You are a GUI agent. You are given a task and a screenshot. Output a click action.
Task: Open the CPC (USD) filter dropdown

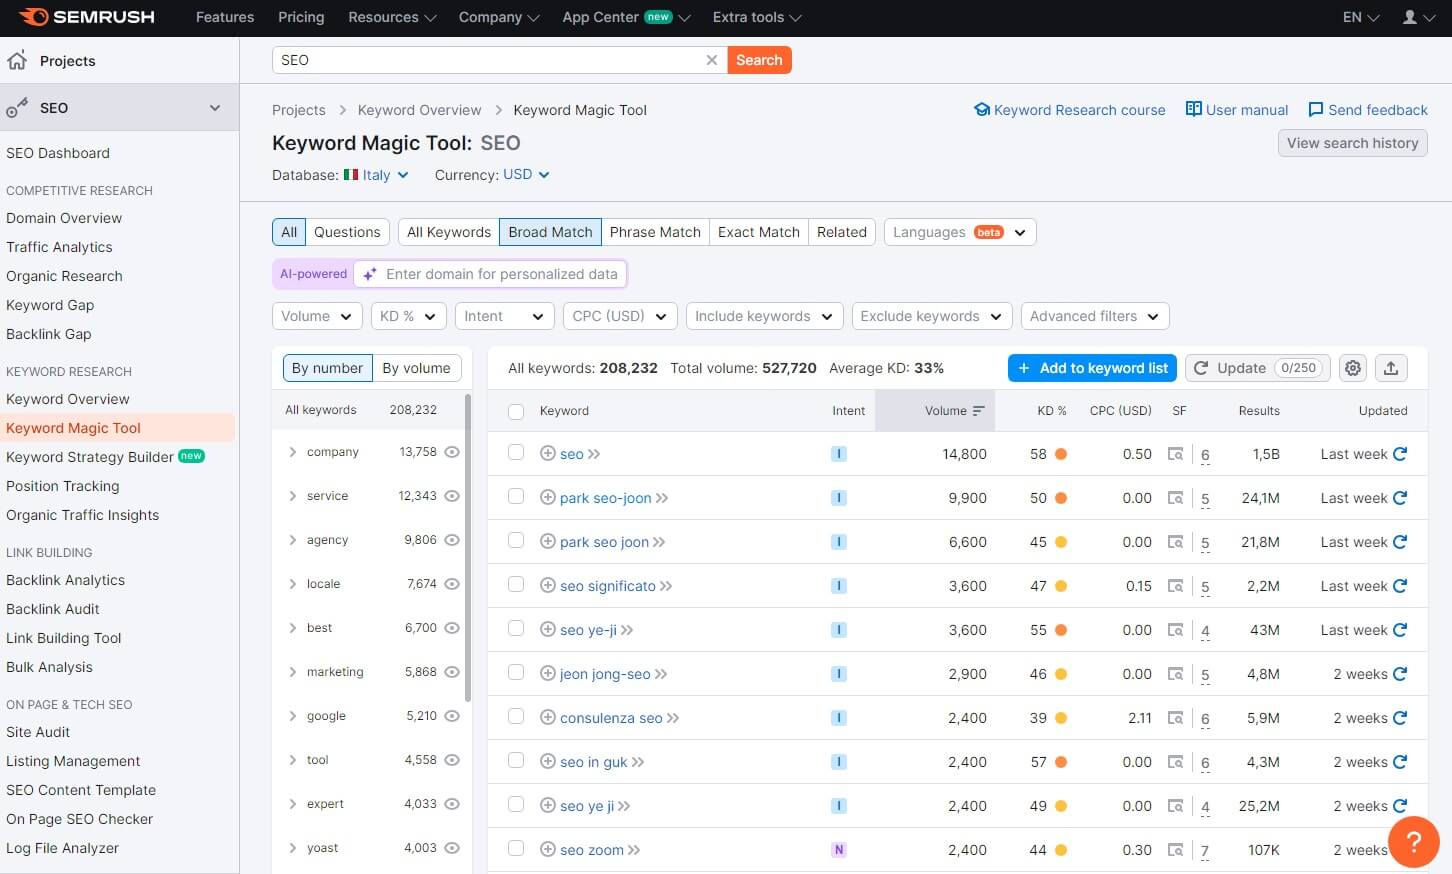(x=620, y=316)
